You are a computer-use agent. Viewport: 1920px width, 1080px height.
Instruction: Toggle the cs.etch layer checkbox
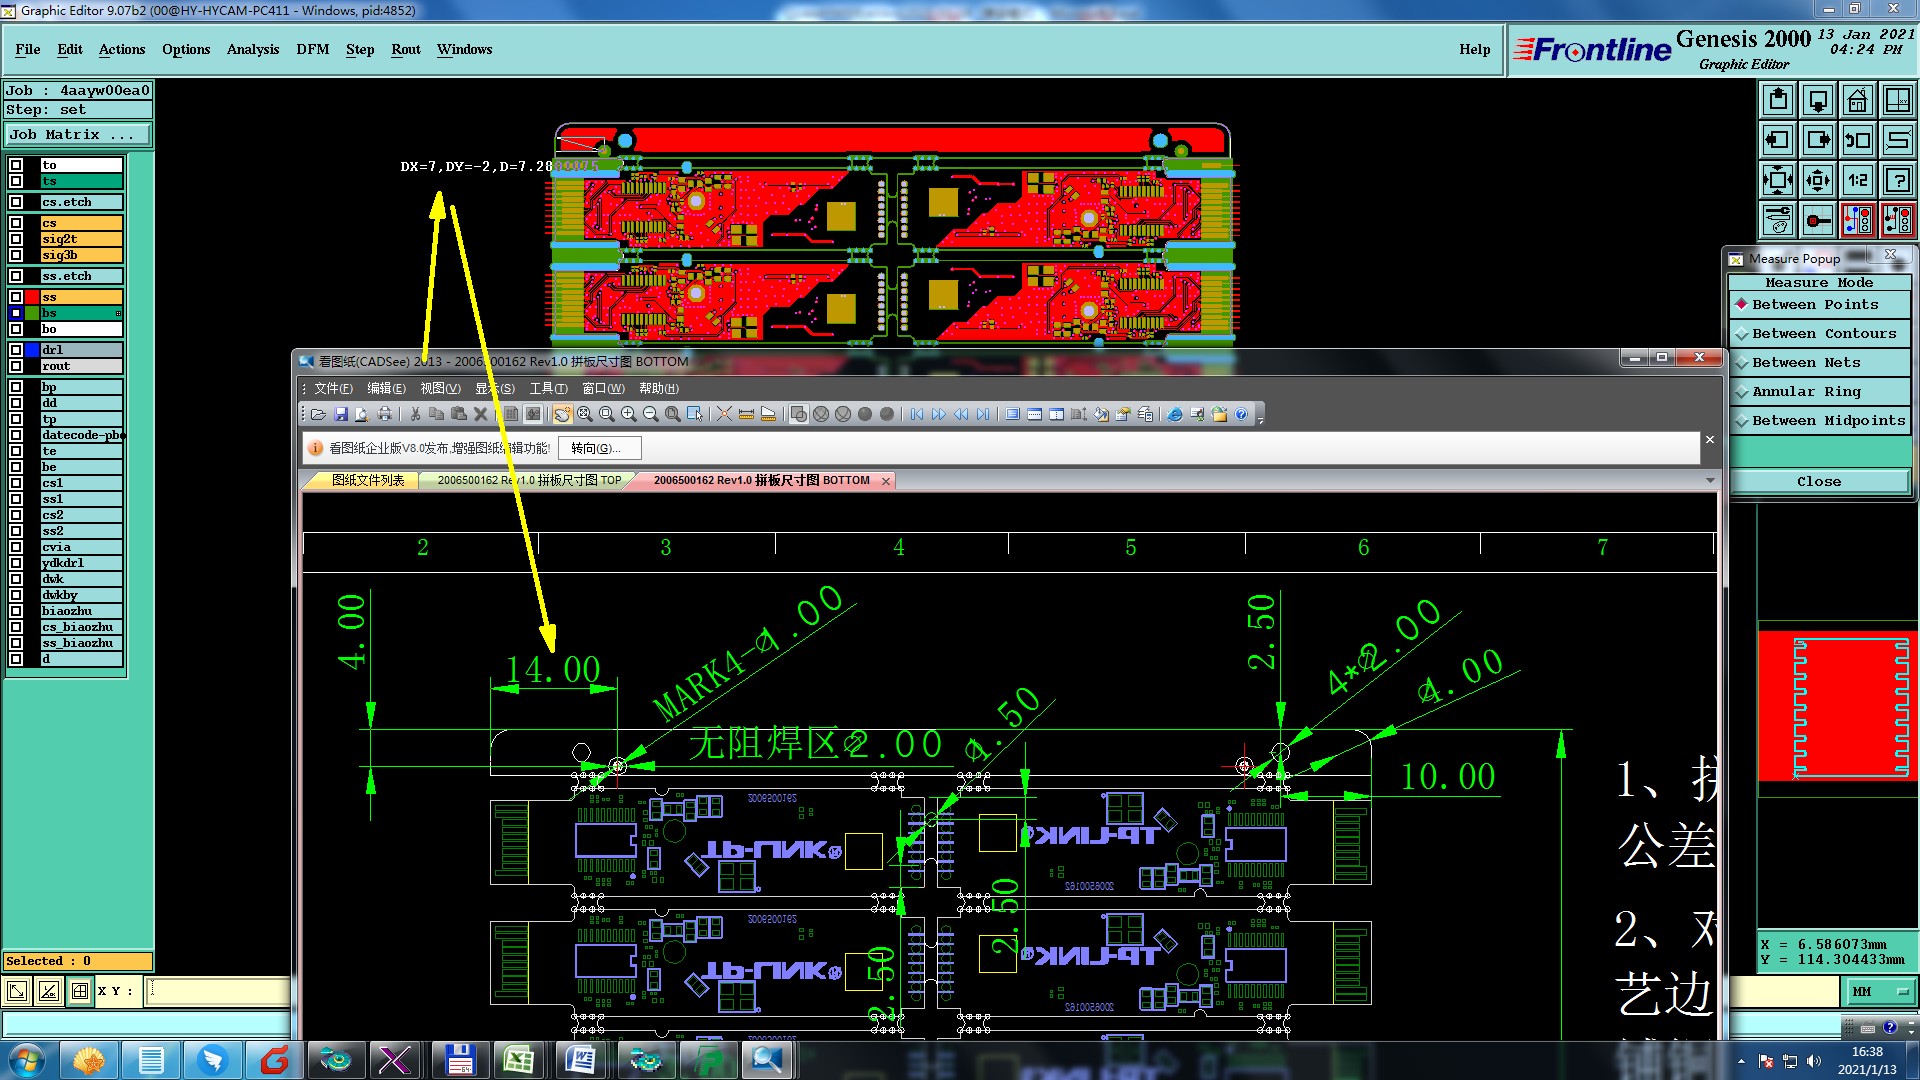pos(16,202)
